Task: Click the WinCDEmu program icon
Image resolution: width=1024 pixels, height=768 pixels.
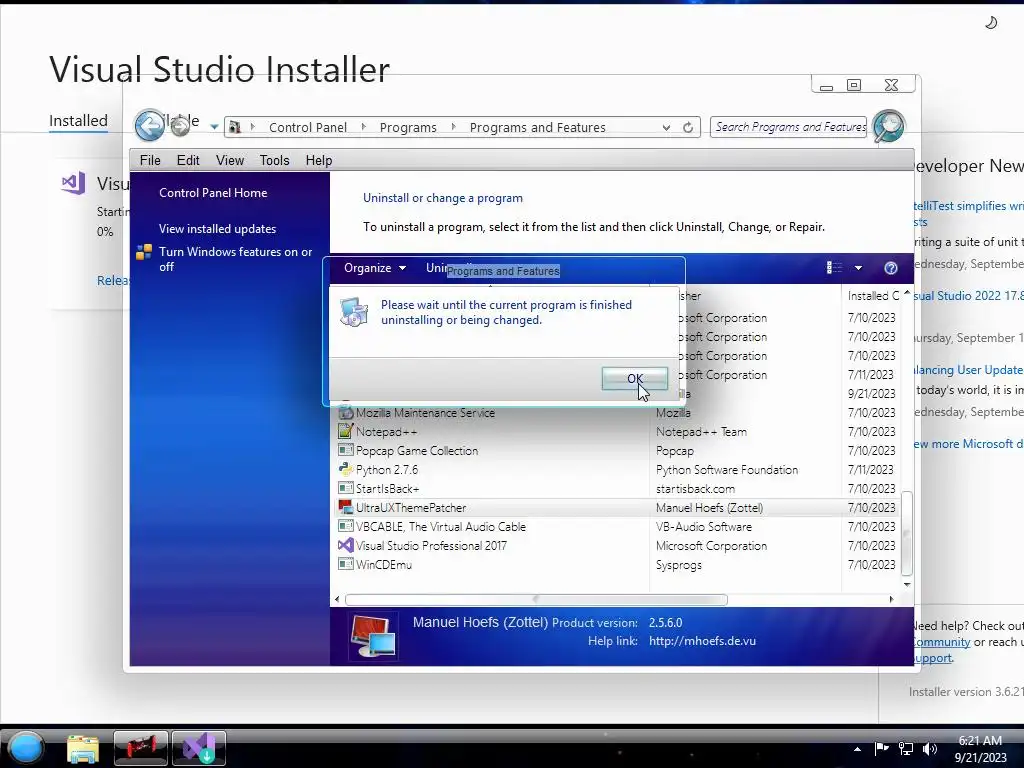Action: [x=345, y=564]
